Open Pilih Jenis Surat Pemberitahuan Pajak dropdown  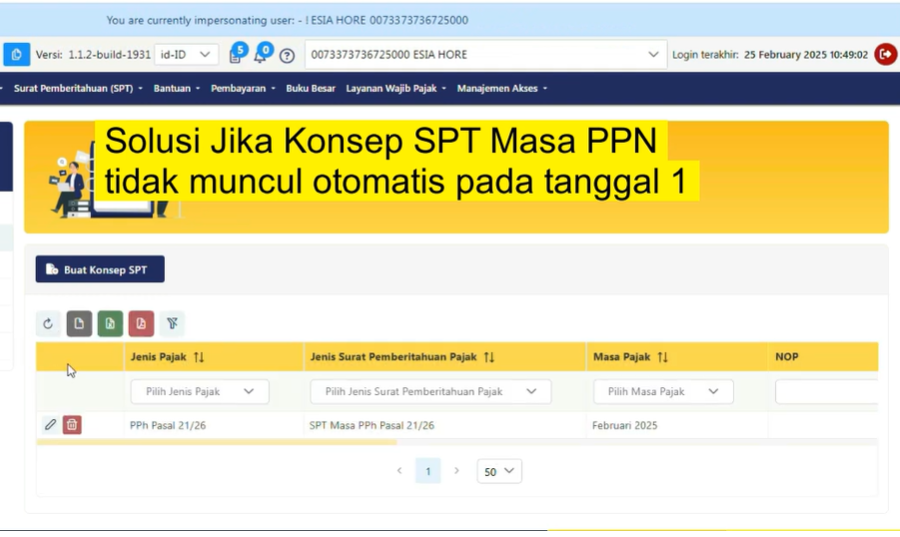click(430, 391)
